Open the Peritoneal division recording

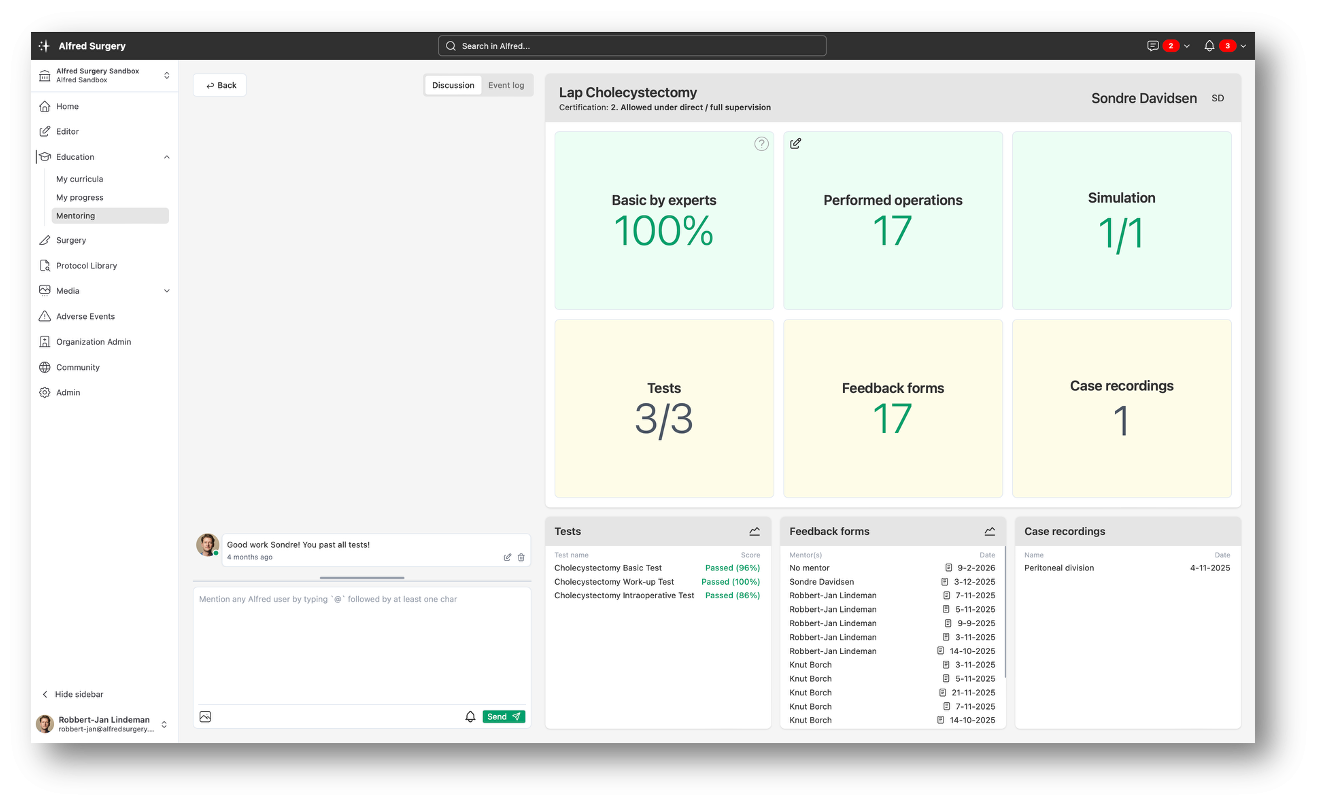click(1127, 568)
